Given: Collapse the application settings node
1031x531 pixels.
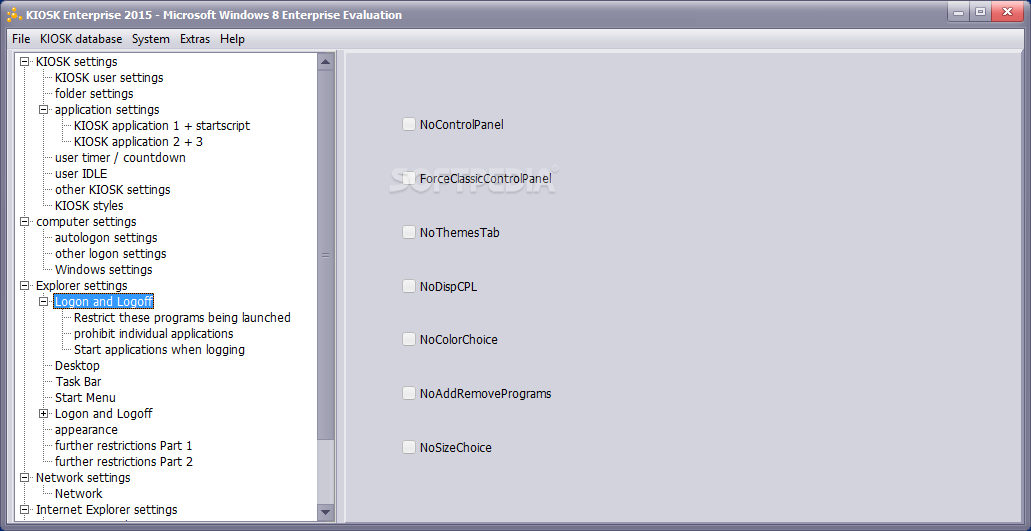Looking at the screenshot, I should 44,110.
